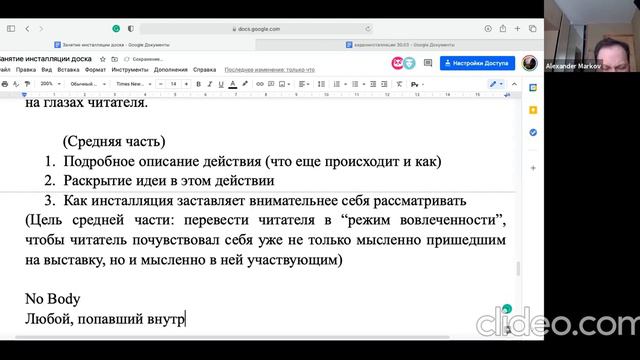Select the Paint format roller icon

pos(27,84)
